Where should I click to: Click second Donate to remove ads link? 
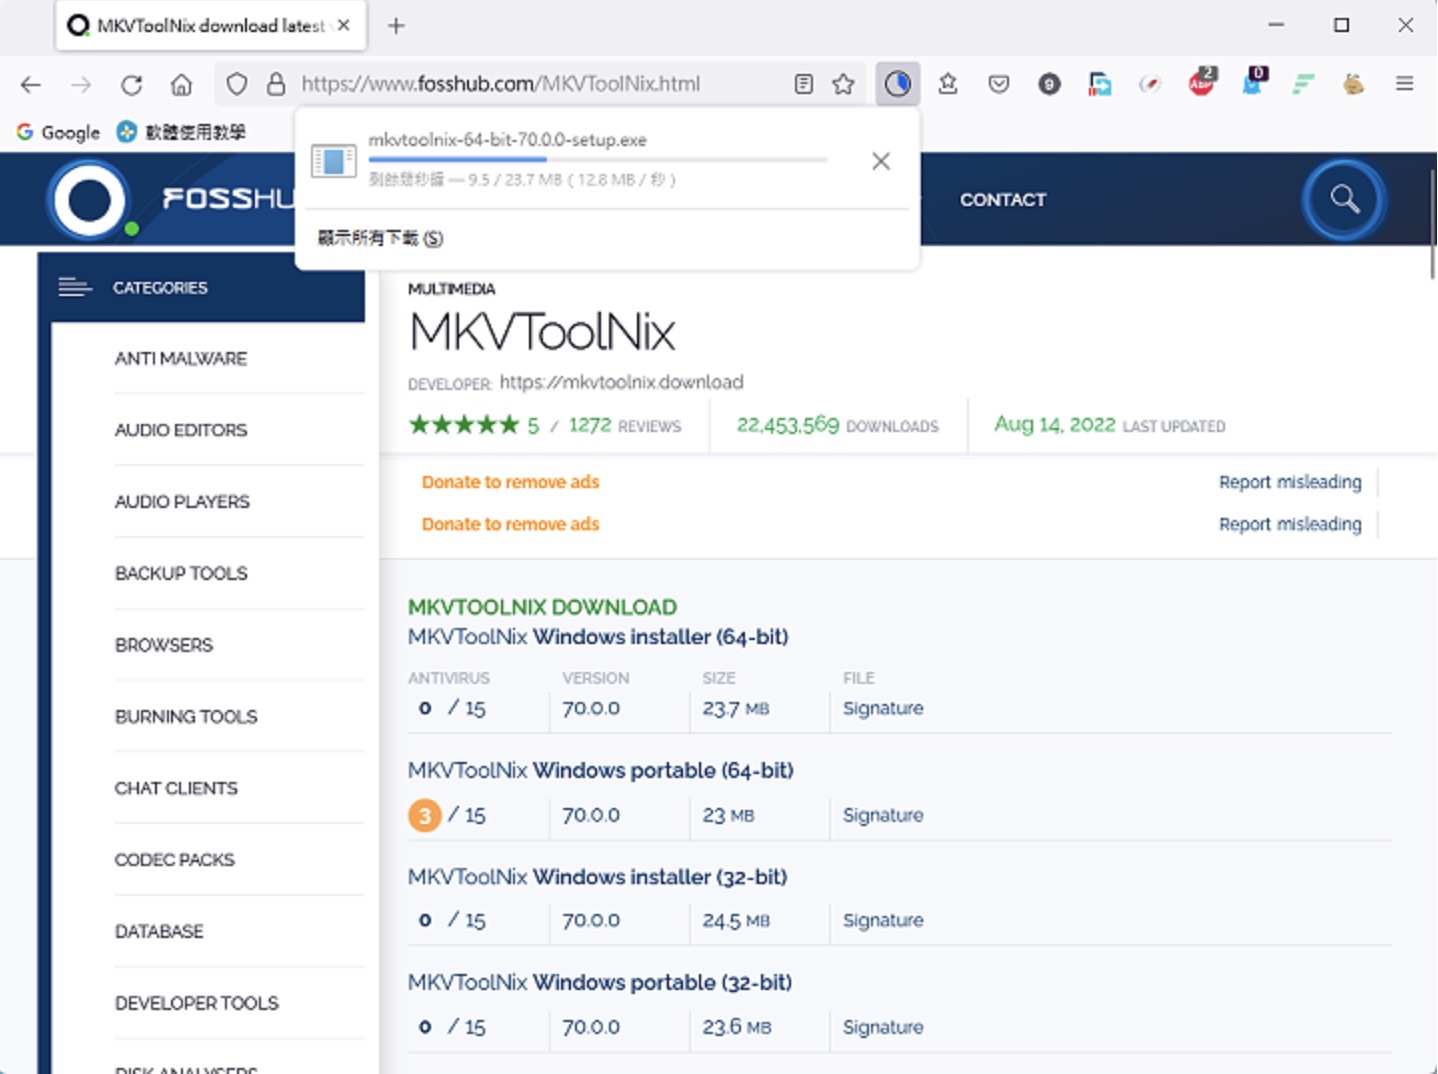(510, 524)
